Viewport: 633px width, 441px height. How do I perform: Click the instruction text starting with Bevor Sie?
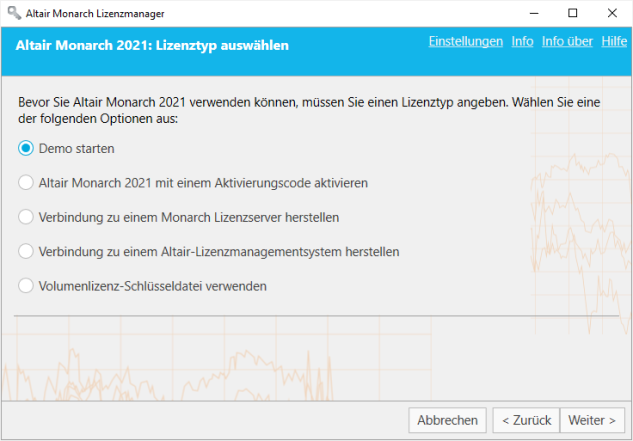[x=309, y=111]
